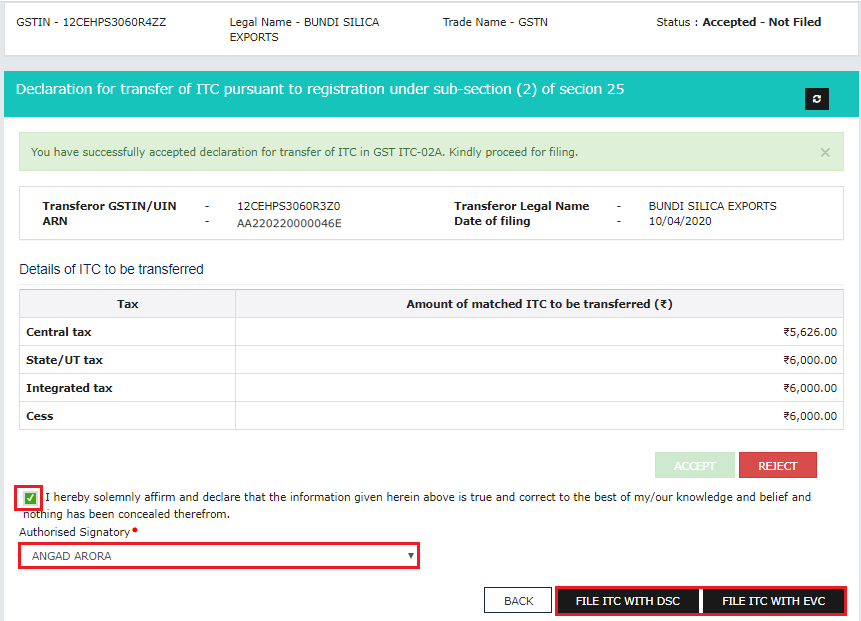The width and height of the screenshot is (861, 621).
Task: Click FILE ITC WITH EVC button
Action: pos(773,601)
